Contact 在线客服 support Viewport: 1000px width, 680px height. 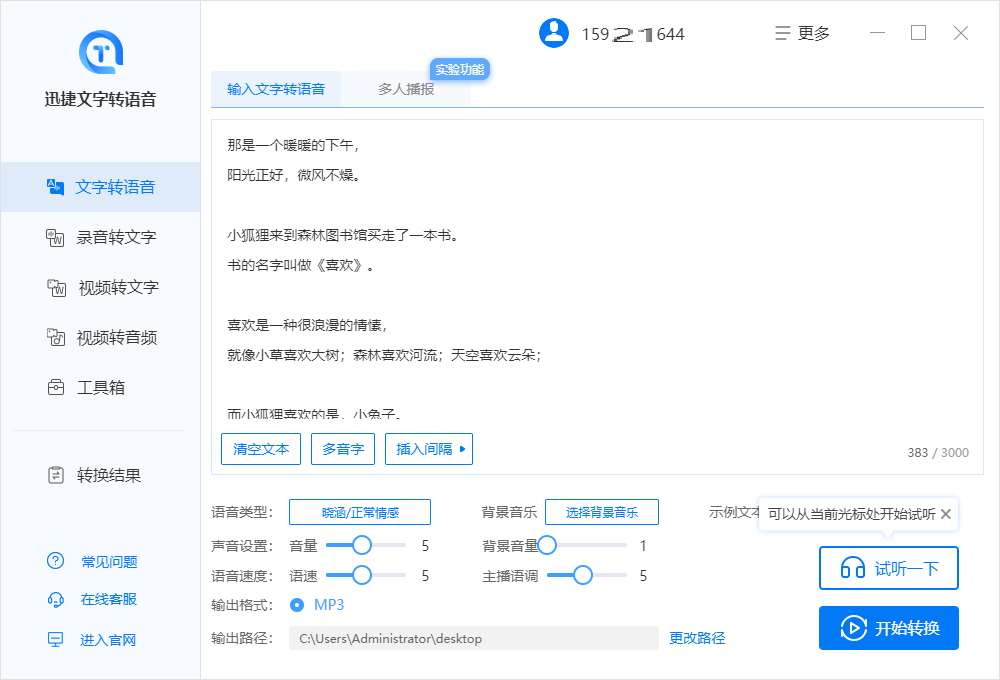tap(94, 600)
